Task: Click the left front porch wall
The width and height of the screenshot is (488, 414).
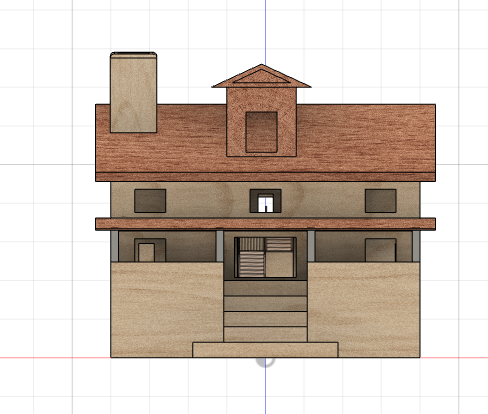Action: coord(167,309)
